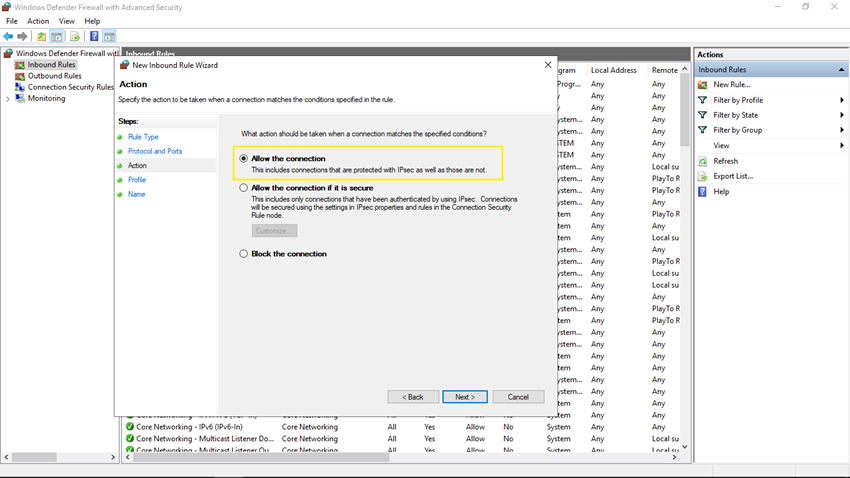Go to Profile step in wizard
This screenshot has width=850, height=478.
(137, 180)
